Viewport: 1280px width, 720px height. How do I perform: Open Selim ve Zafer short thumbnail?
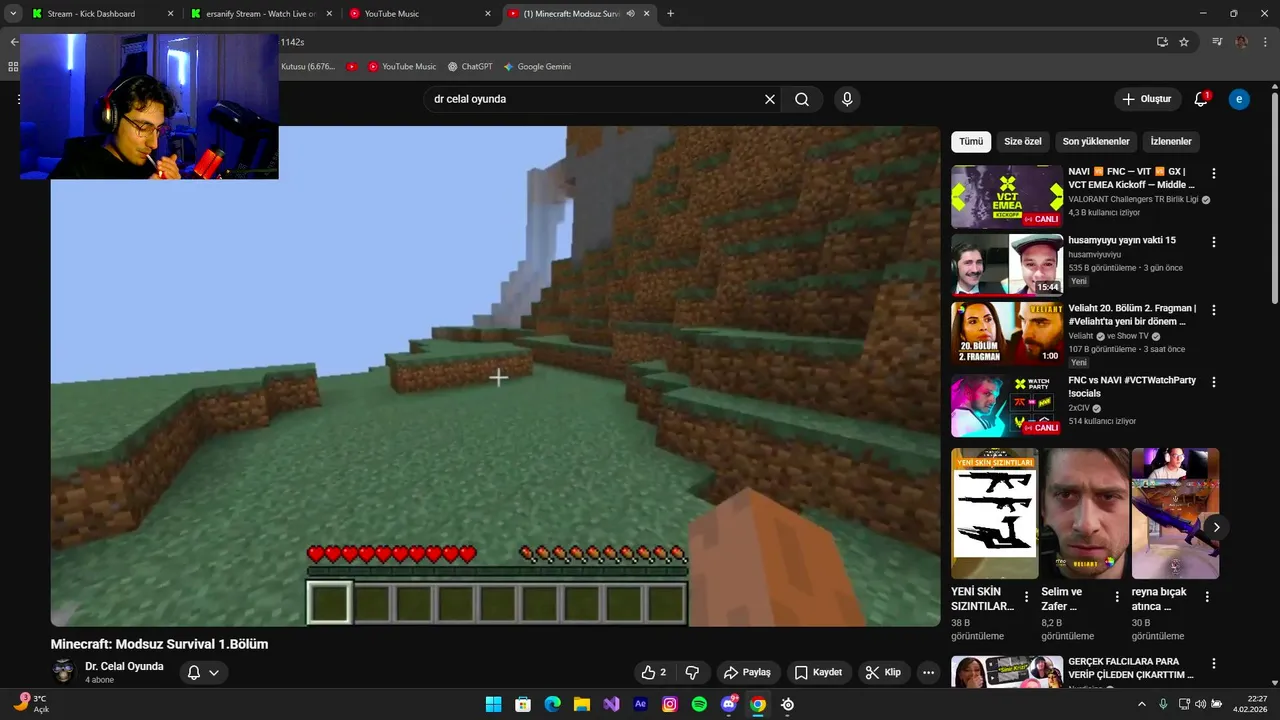(x=1085, y=513)
